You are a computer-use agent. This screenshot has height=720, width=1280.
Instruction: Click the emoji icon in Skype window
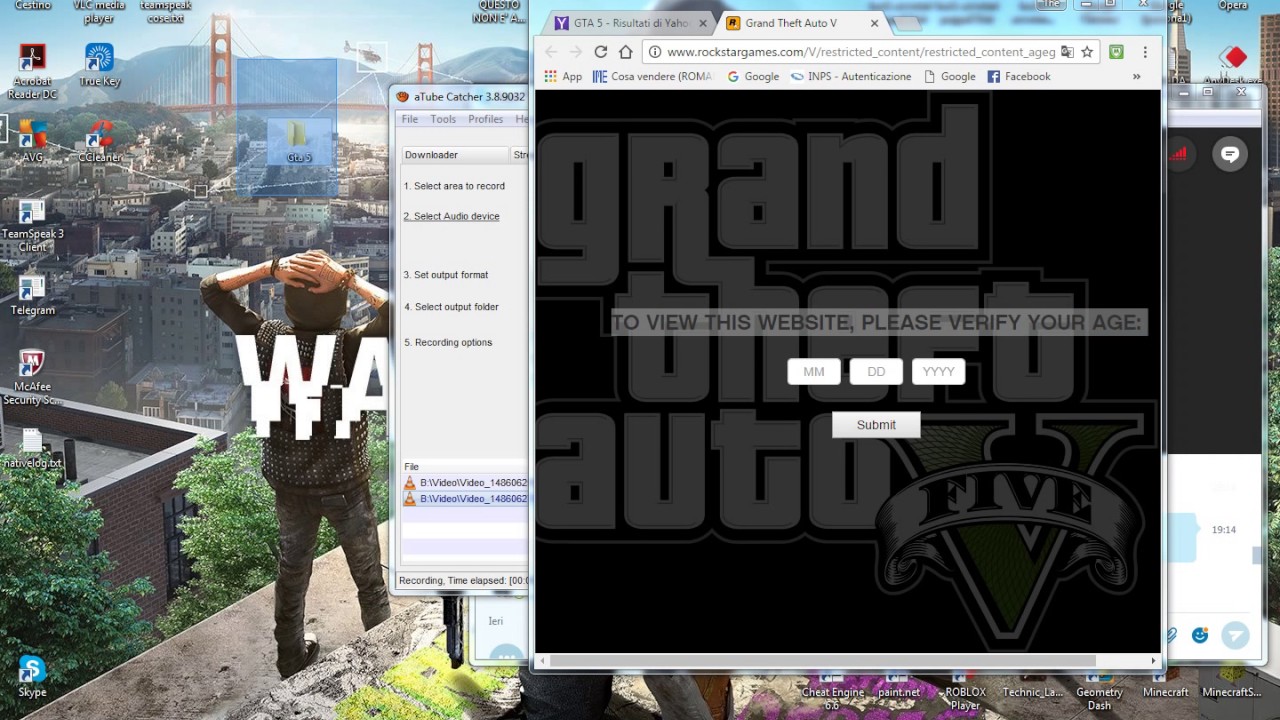(1200, 635)
